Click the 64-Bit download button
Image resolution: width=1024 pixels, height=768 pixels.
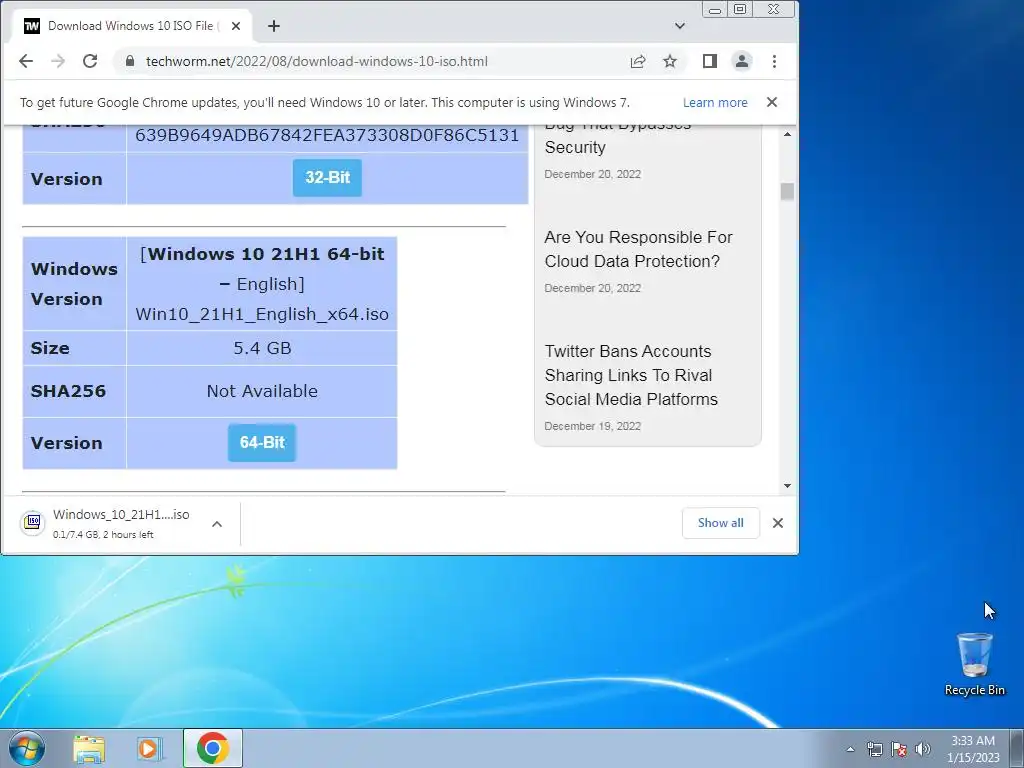[x=262, y=443]
